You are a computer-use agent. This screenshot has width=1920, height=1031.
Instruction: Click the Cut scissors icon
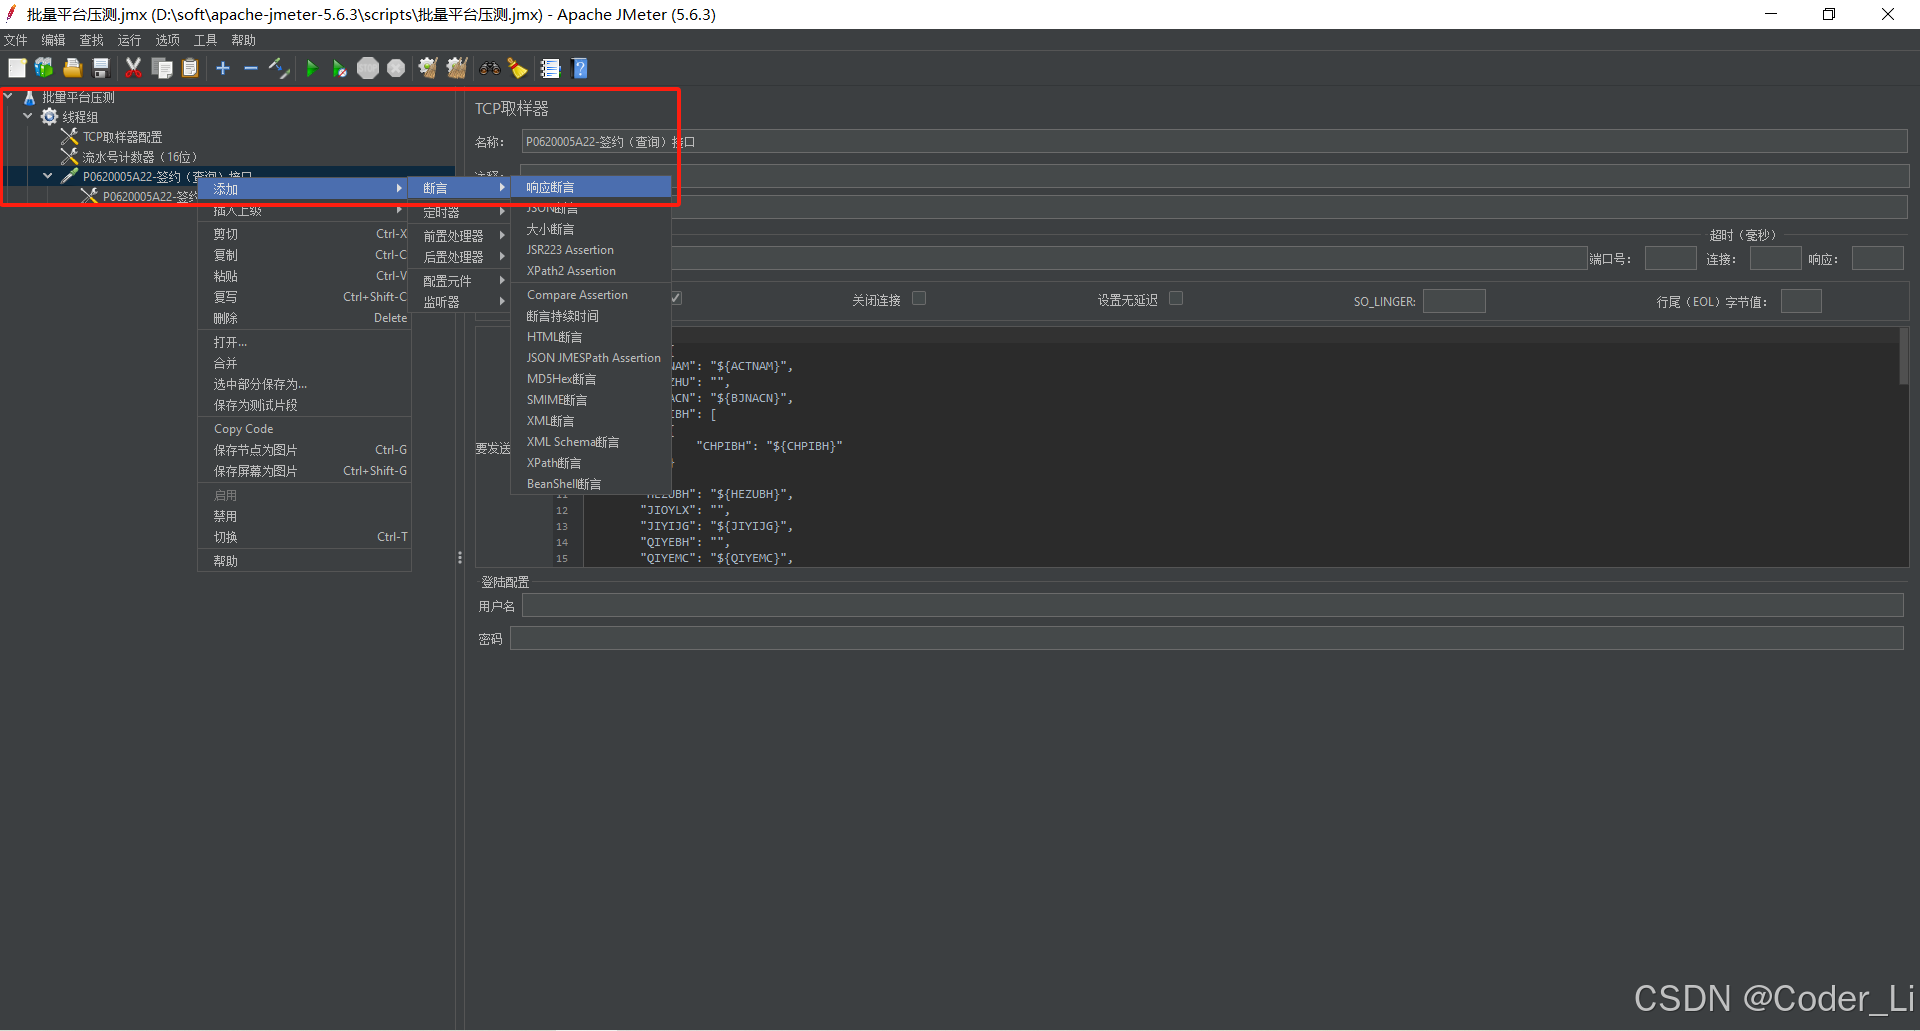click(x=133, y=68)
